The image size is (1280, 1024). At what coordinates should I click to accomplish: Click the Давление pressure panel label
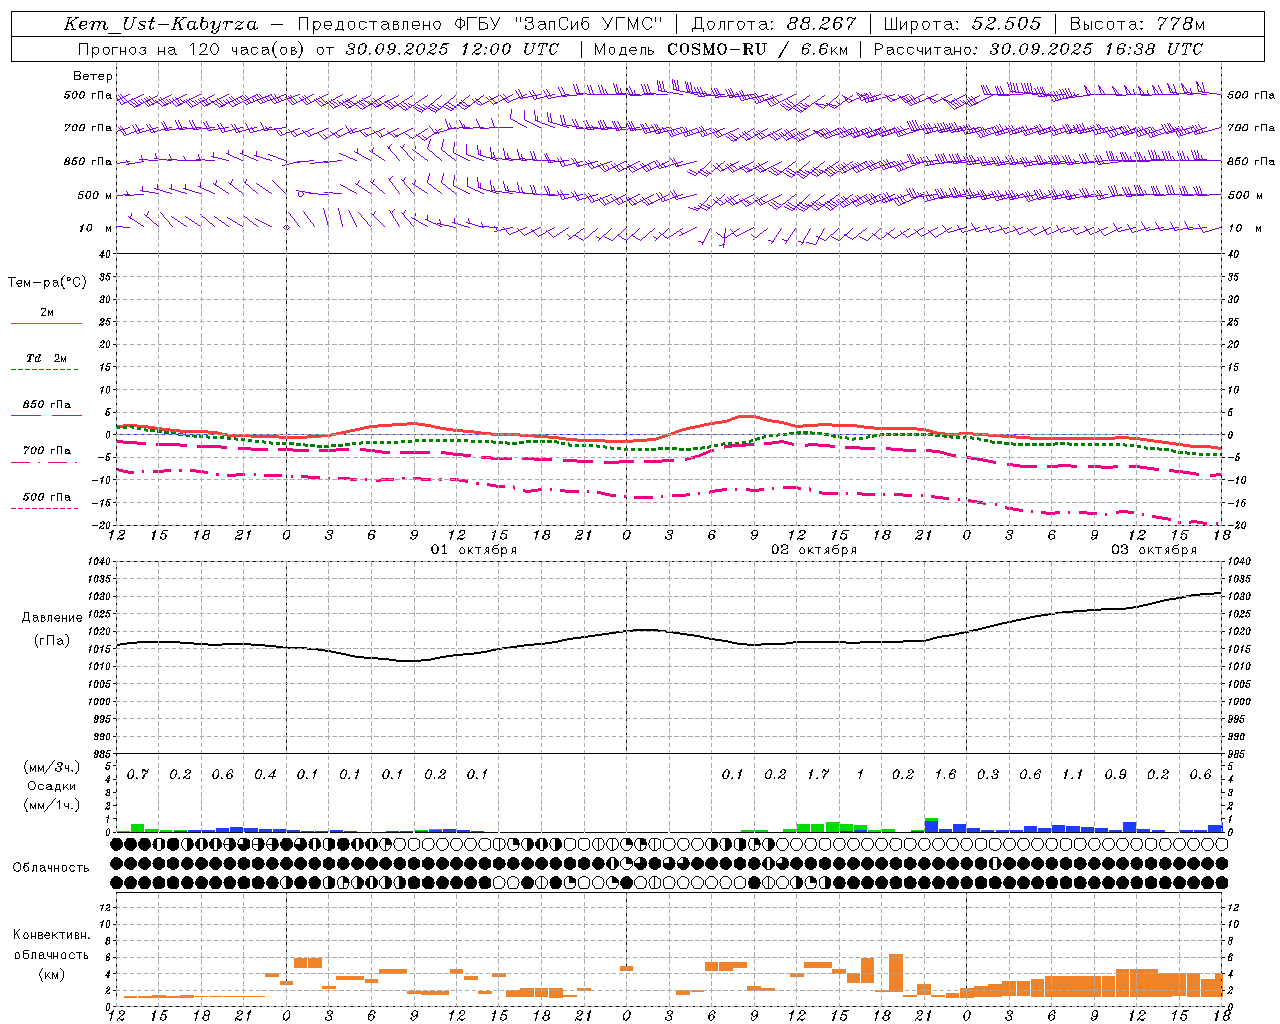52,618
